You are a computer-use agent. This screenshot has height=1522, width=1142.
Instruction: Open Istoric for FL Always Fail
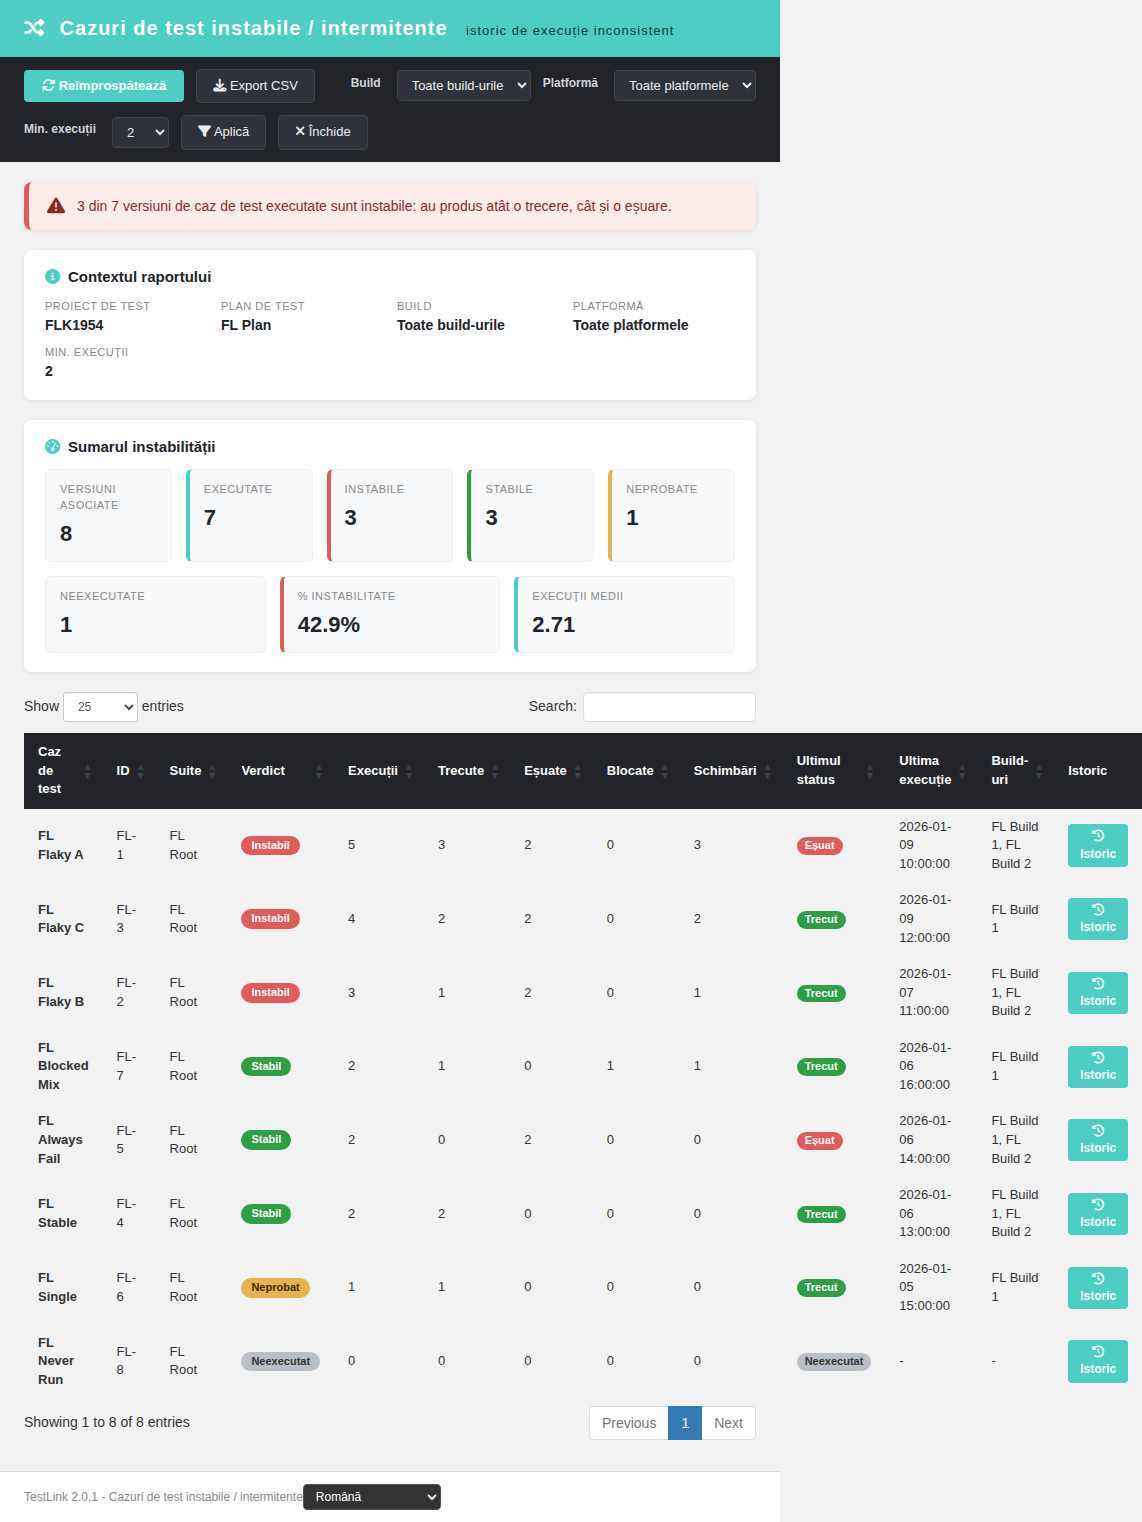point(1097,1140)
